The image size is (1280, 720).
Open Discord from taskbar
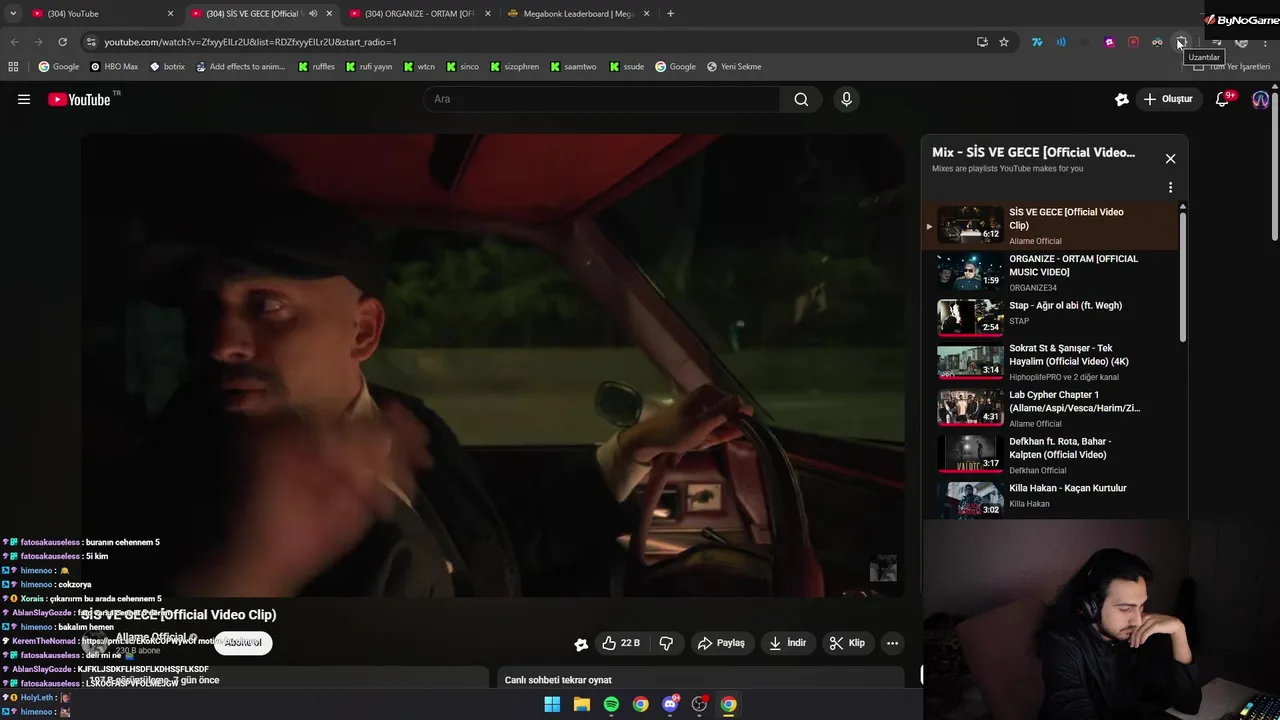[670, 704]
